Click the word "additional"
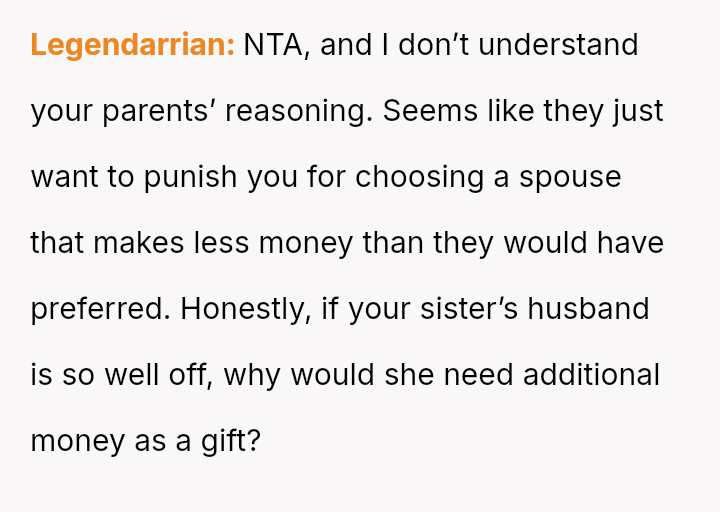Screen dimensions: 720x512 (591, 375)
